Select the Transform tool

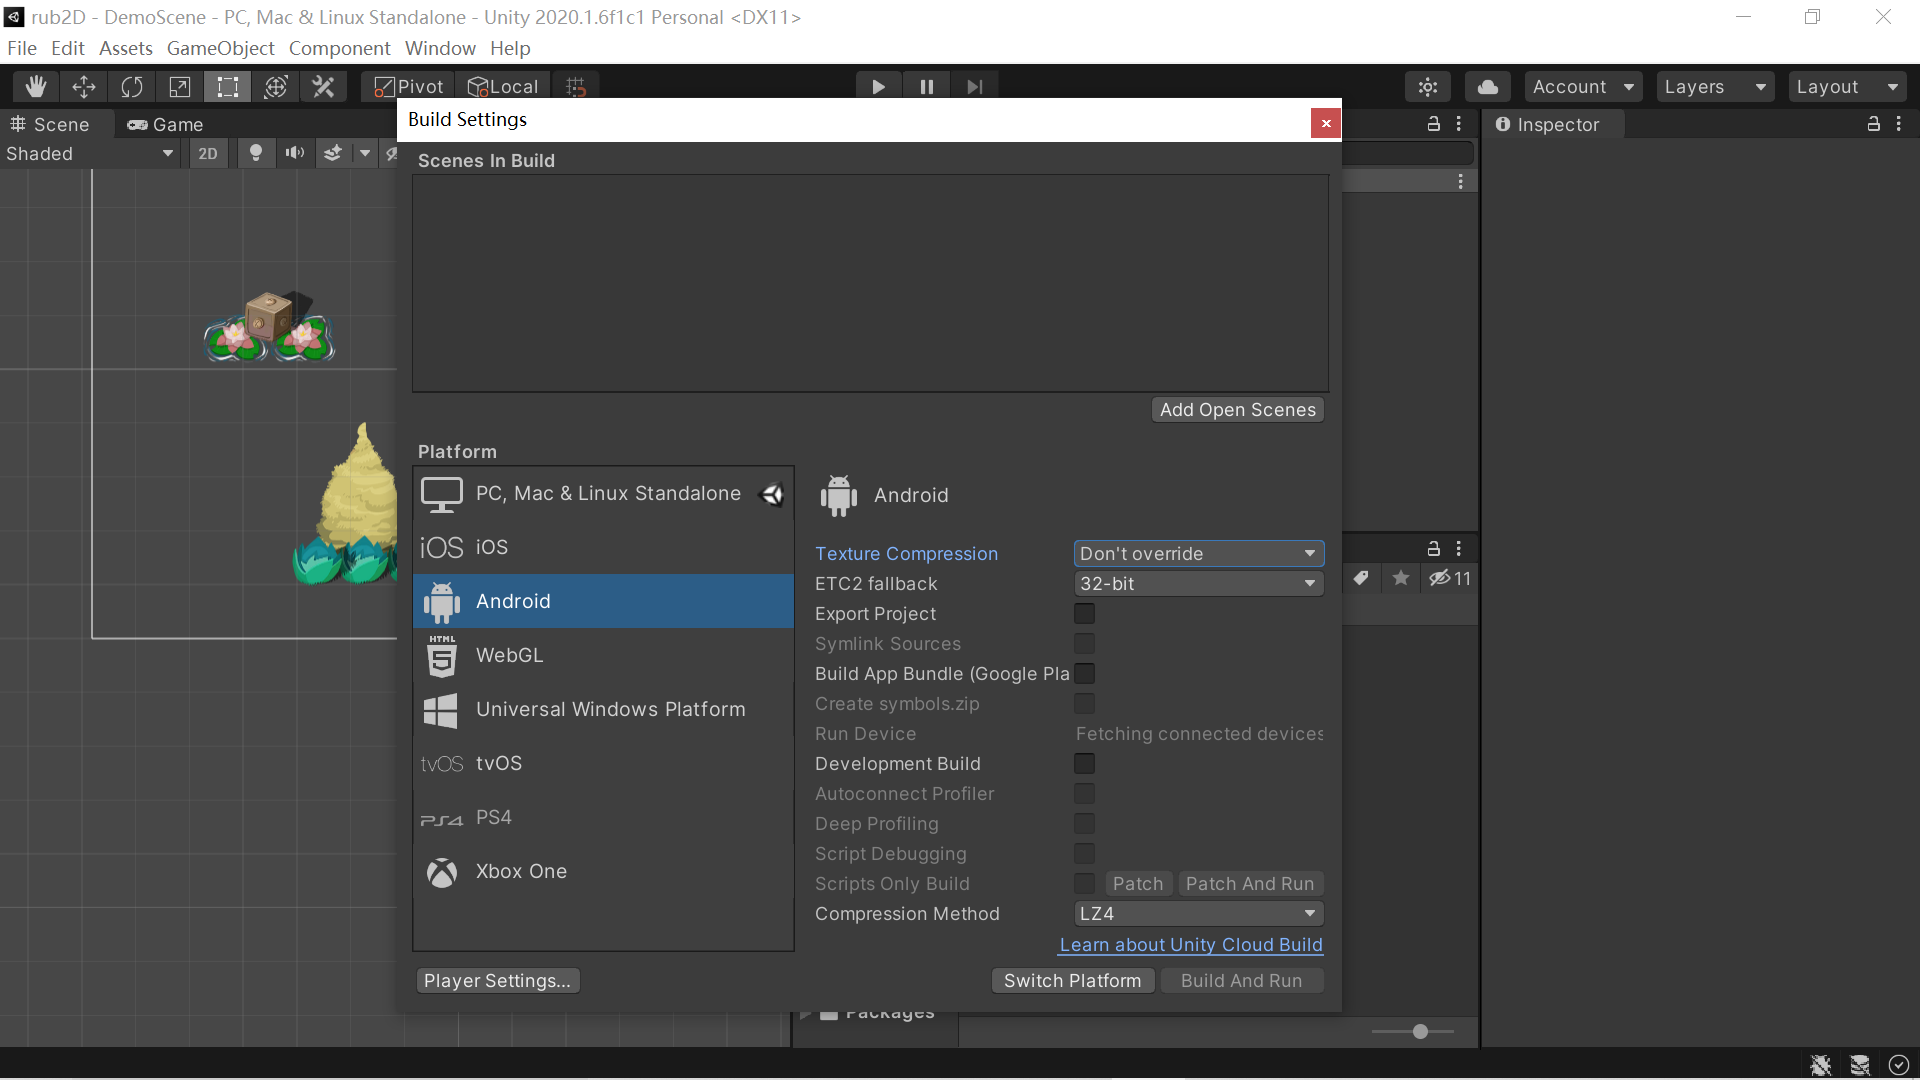tap(276, 87)
